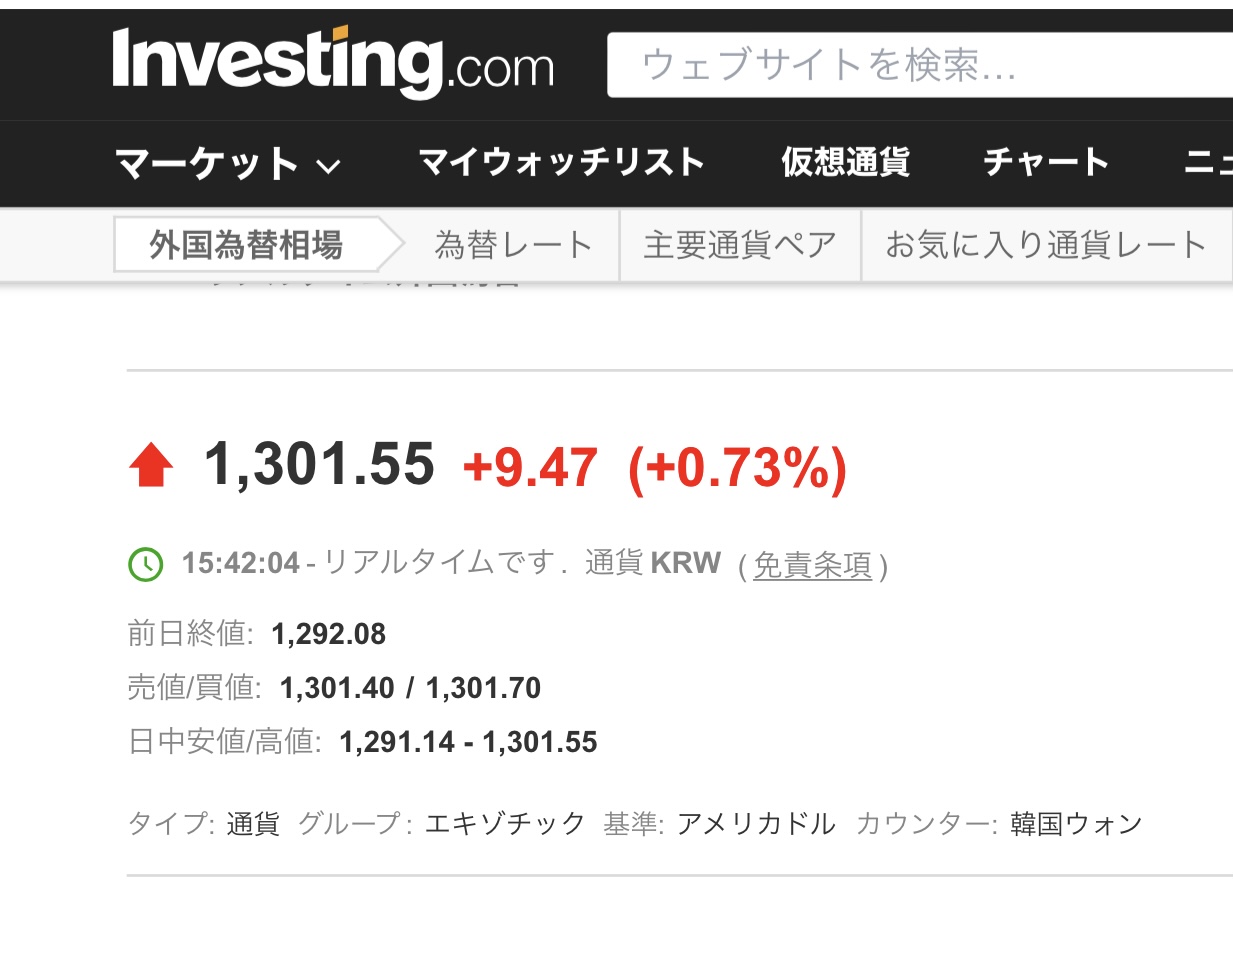The height and width of the screenshot is (967, 1233).
Task: Expand the マーケット dropdown chevron
Action: pos(328,166)
